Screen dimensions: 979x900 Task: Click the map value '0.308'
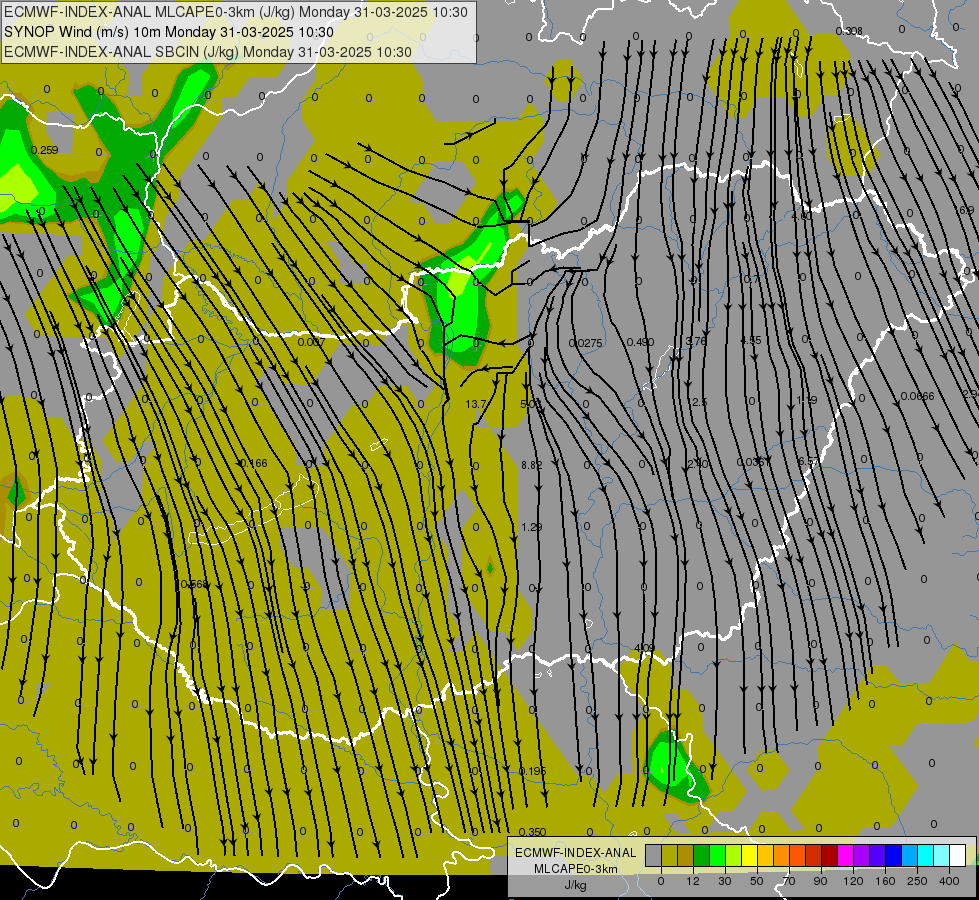(849, 31)
